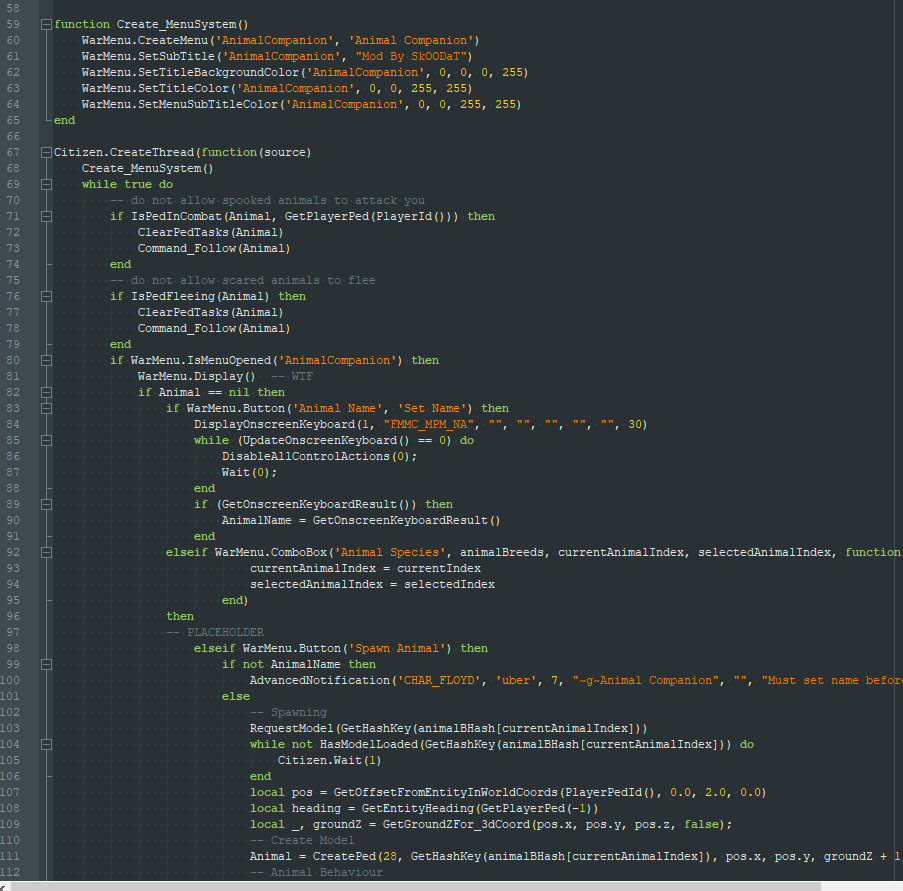903x891 pixels.
Task: Click the '-- Animal Behaviour' comment
Action: click(x=316, y=873)
